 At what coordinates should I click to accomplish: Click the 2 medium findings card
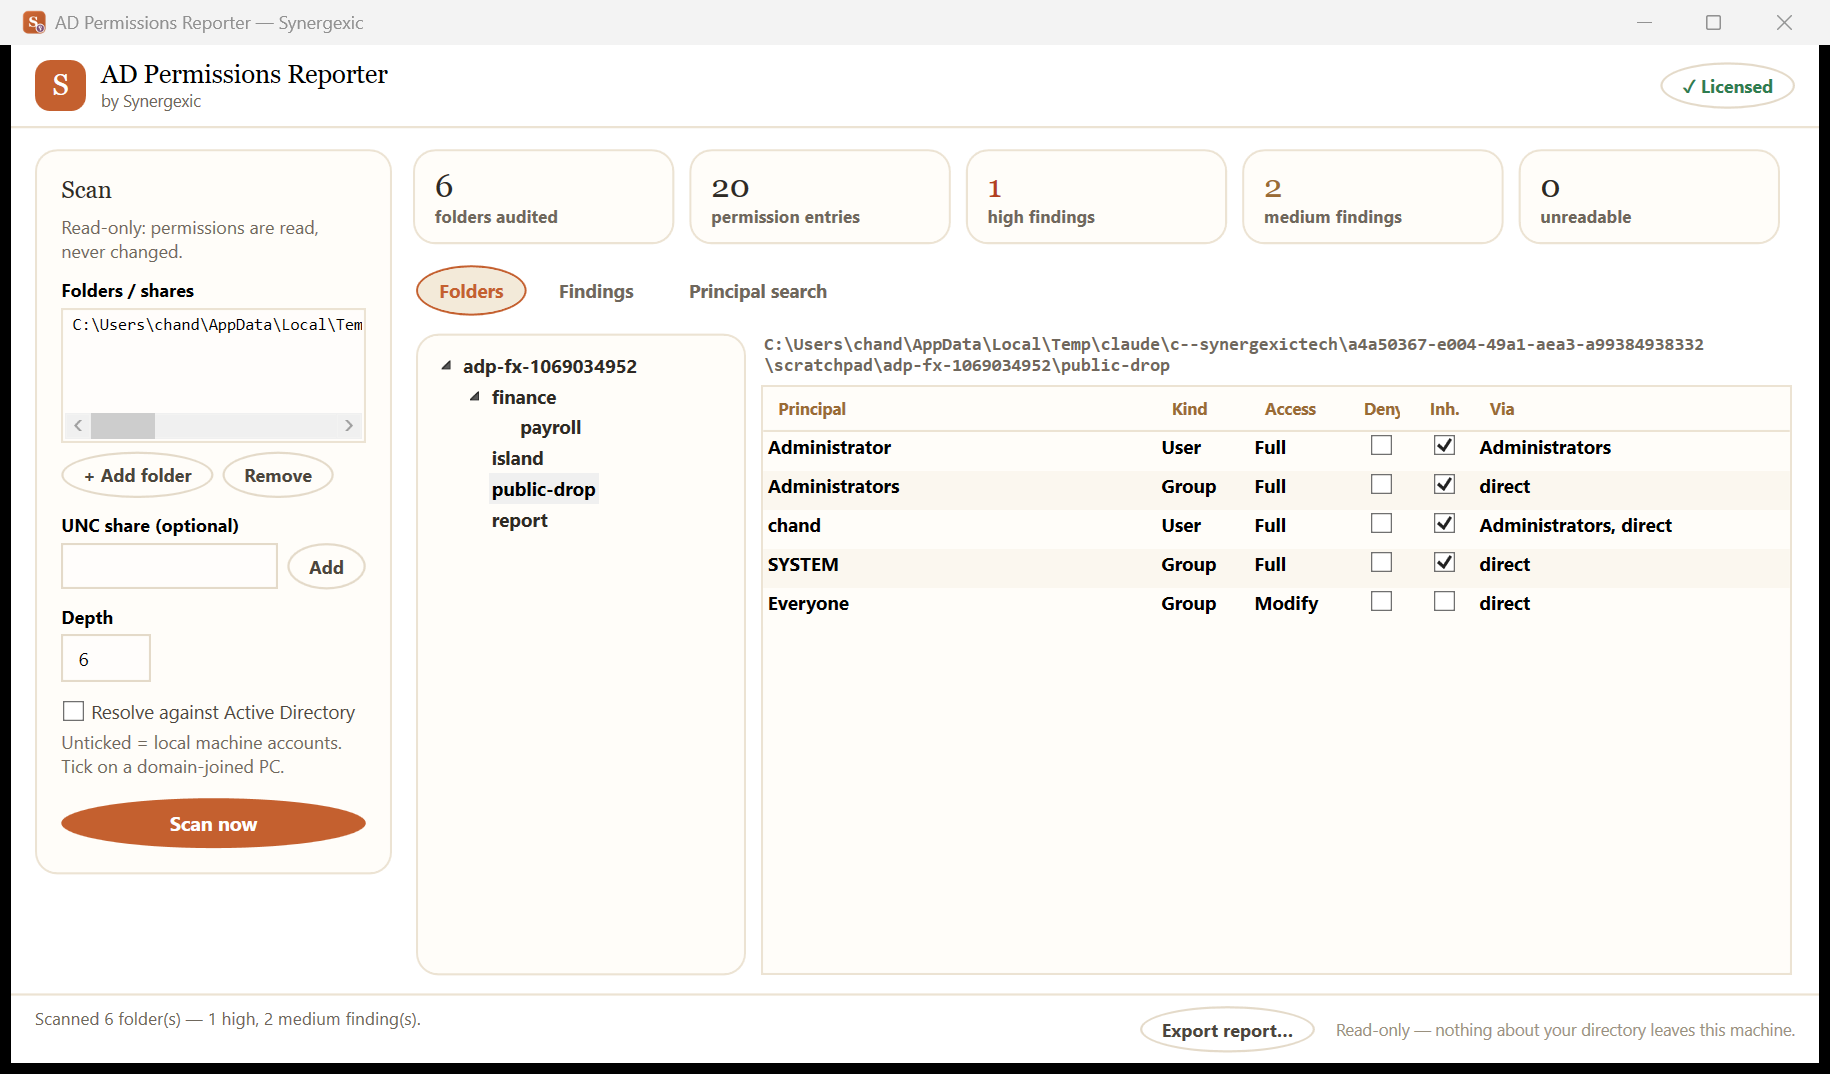[x=1372, y=197]
